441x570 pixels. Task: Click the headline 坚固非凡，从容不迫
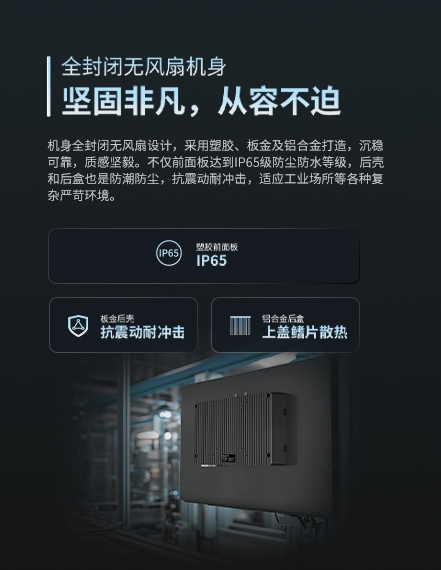pos(201,101)
